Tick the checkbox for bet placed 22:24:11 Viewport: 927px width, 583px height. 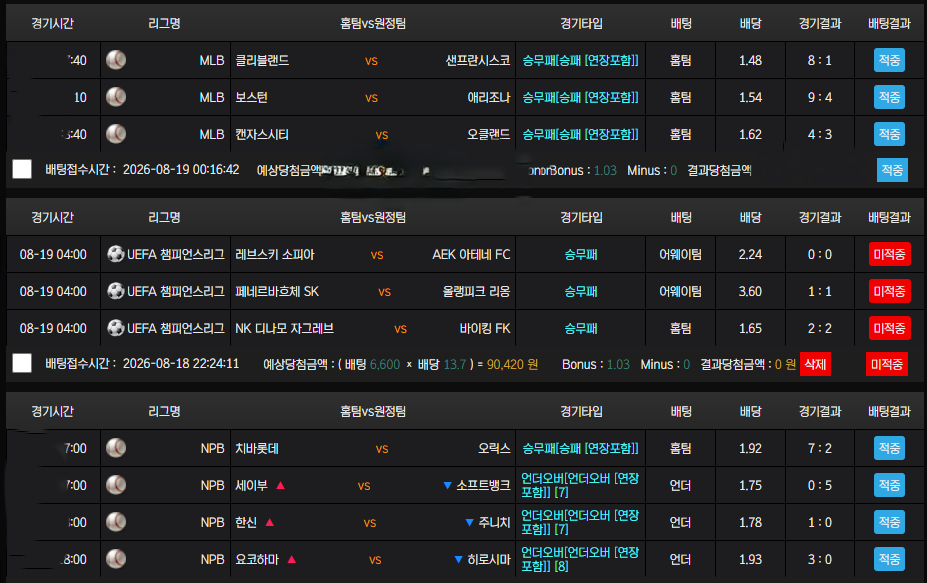tap(22, 363)
